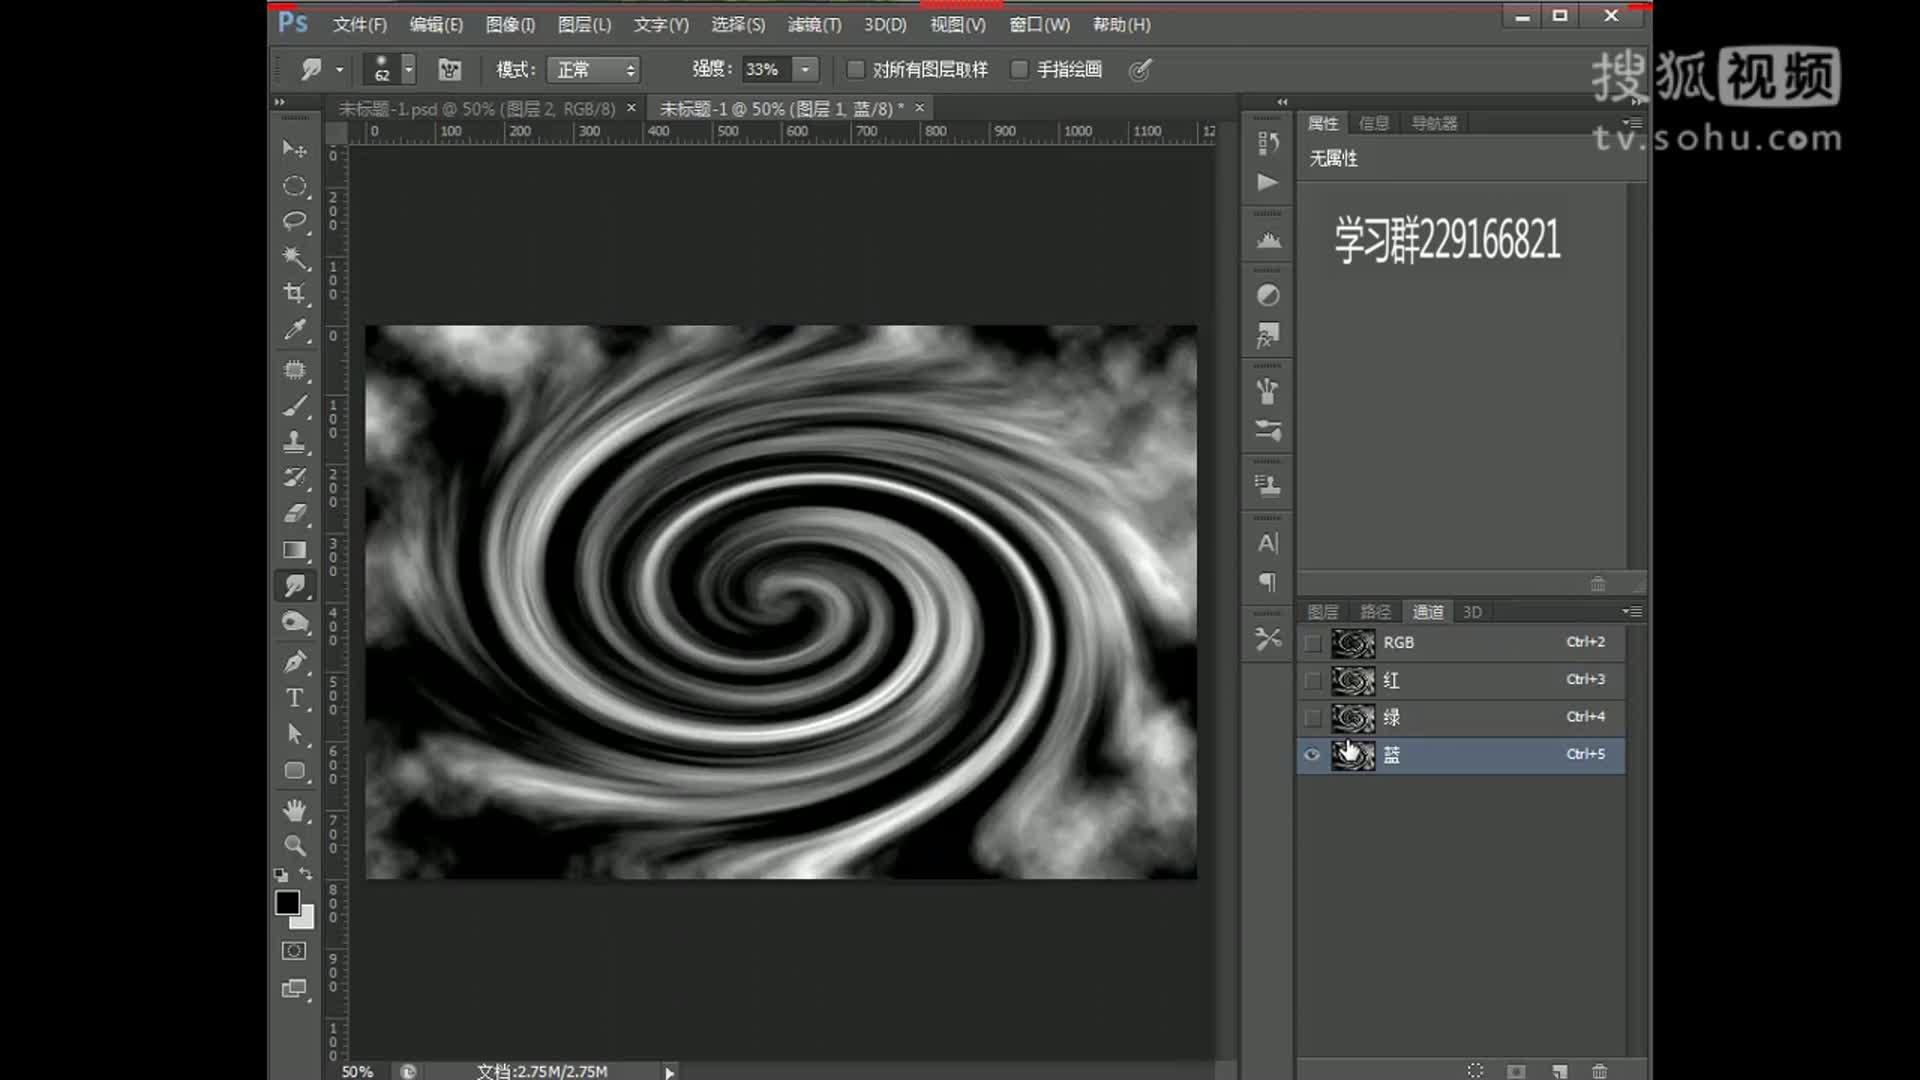Open the Character panel icon
1920x1080 pixels.
1267,543
